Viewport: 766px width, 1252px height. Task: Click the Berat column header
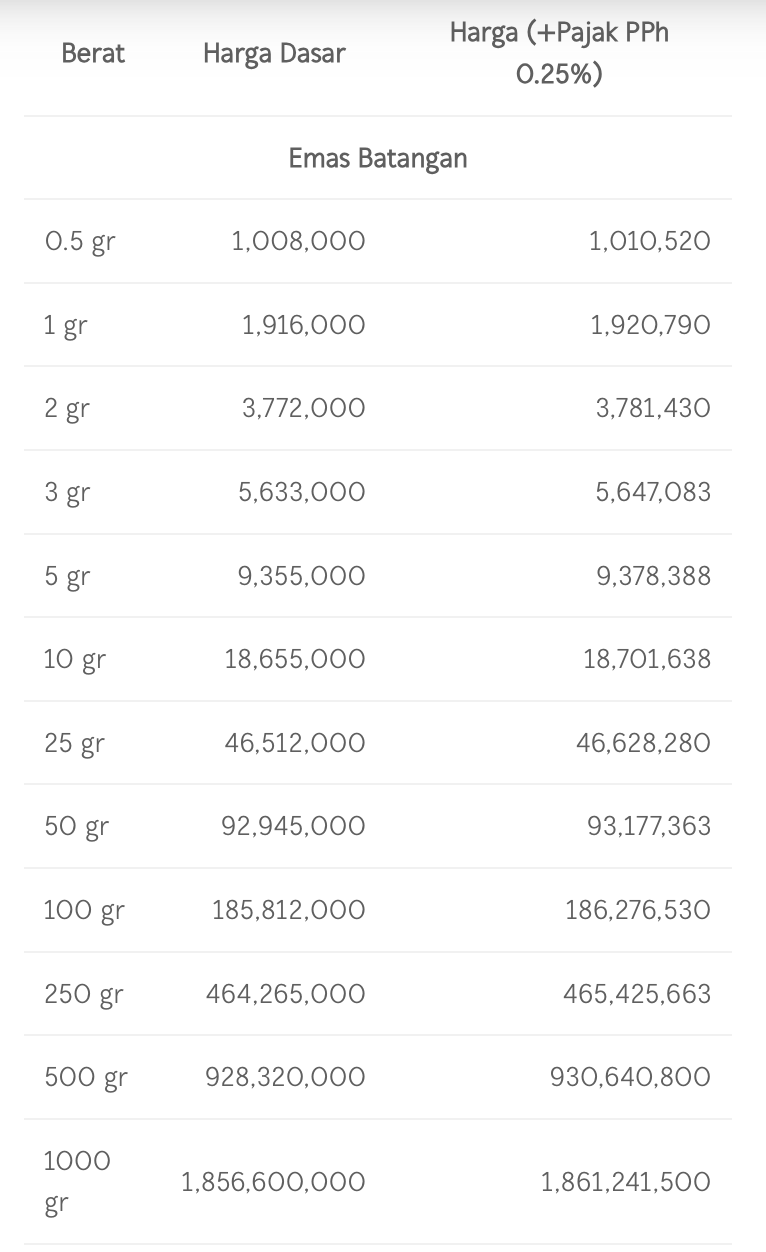point(93,53)
